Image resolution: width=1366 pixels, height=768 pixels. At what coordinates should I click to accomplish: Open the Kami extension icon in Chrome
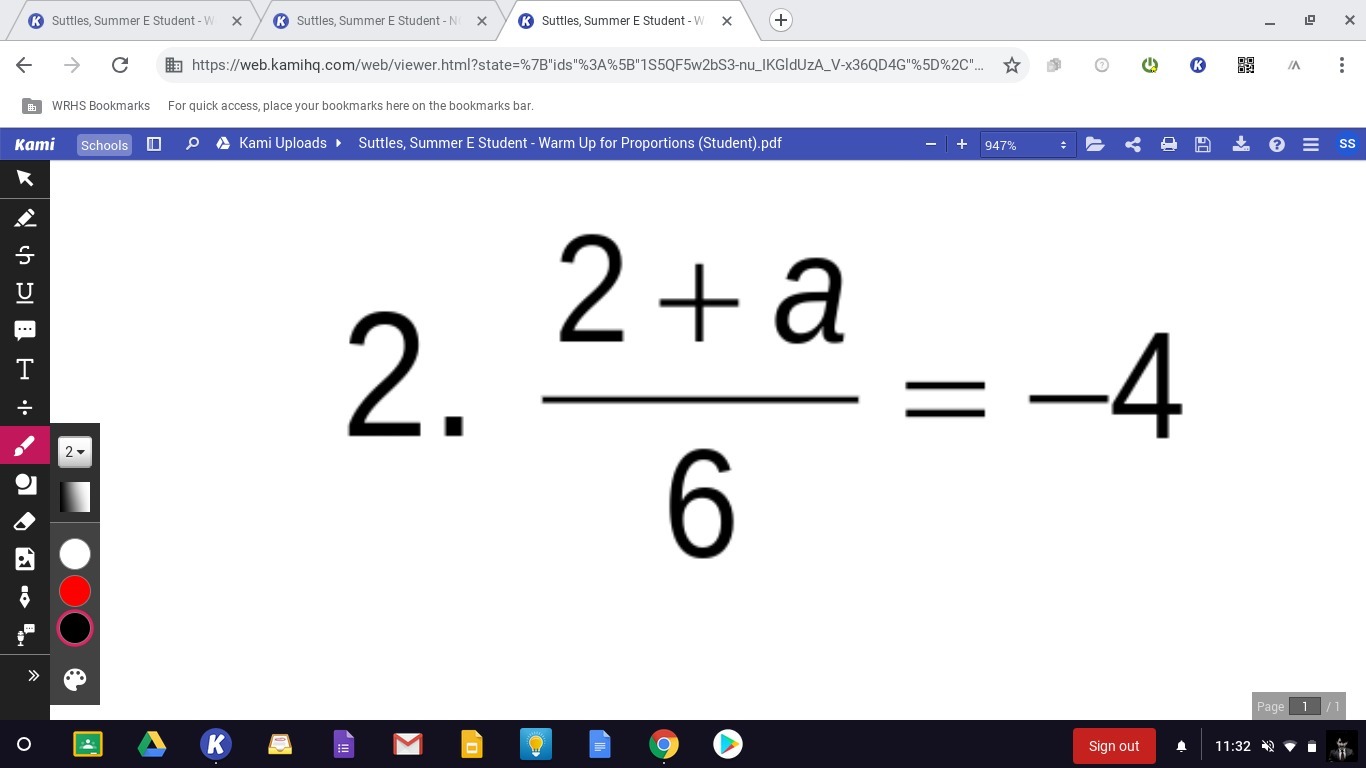point(1198,65)
